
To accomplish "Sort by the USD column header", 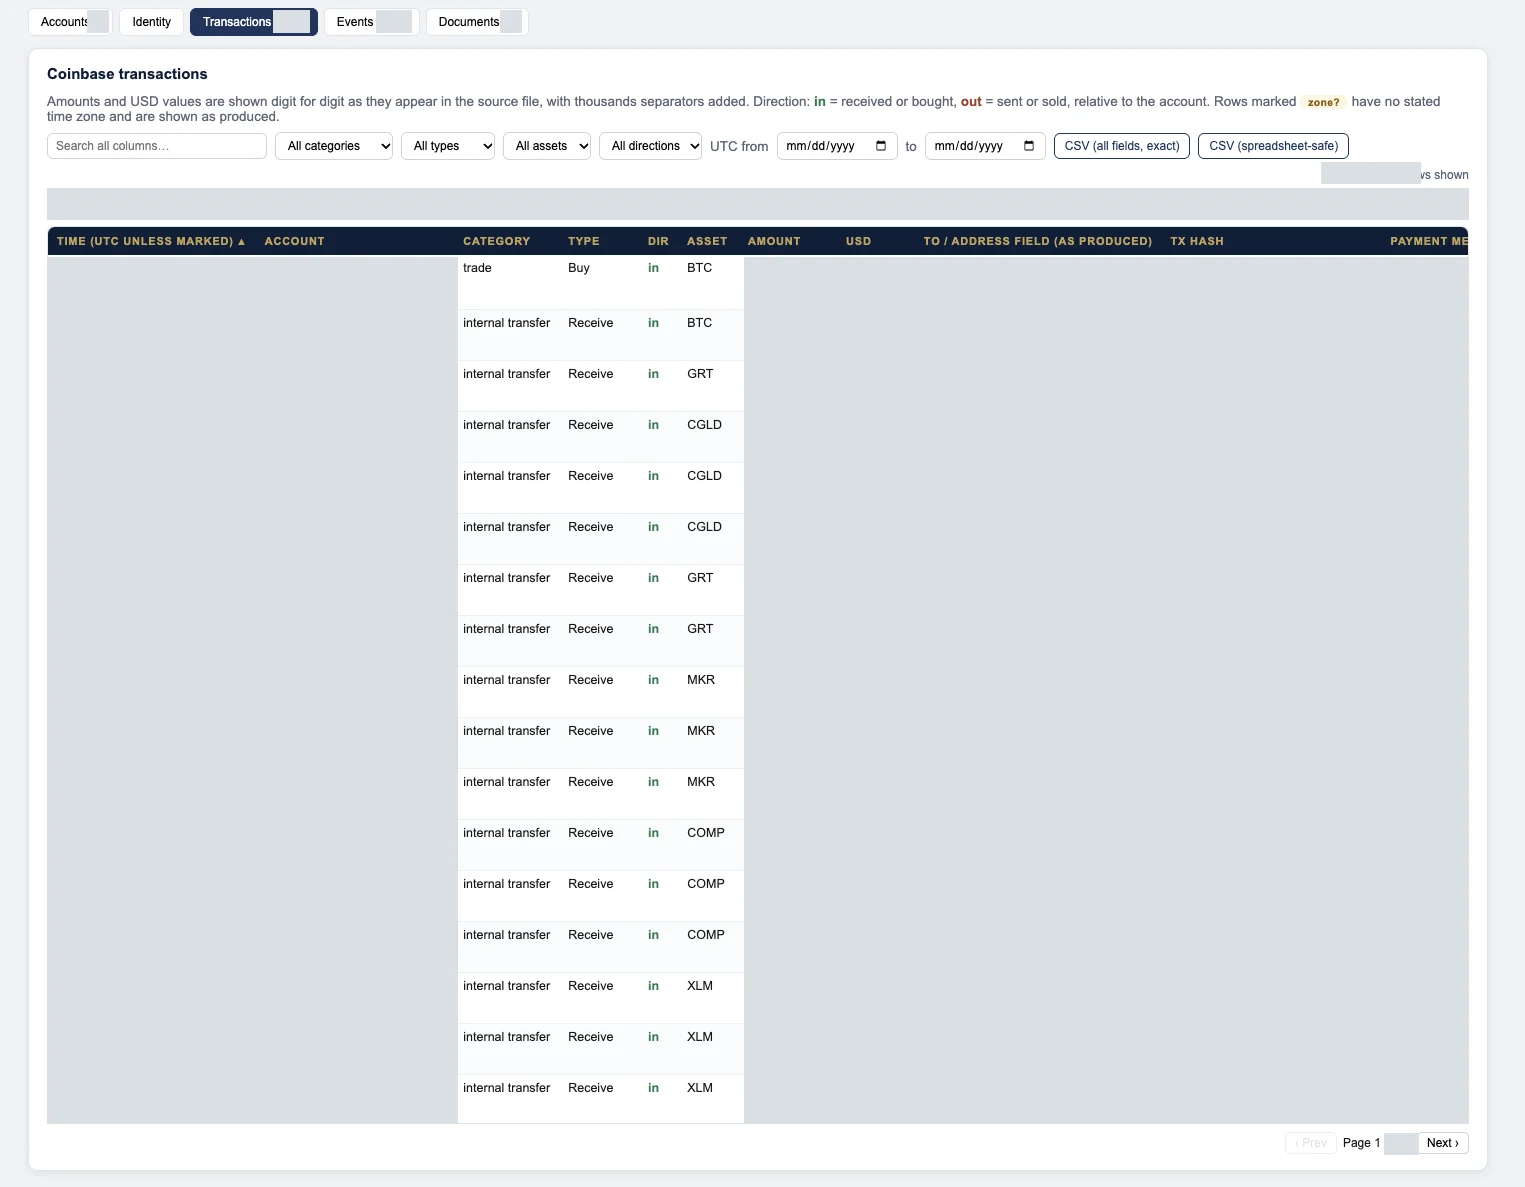I will [x=858, y=241].
